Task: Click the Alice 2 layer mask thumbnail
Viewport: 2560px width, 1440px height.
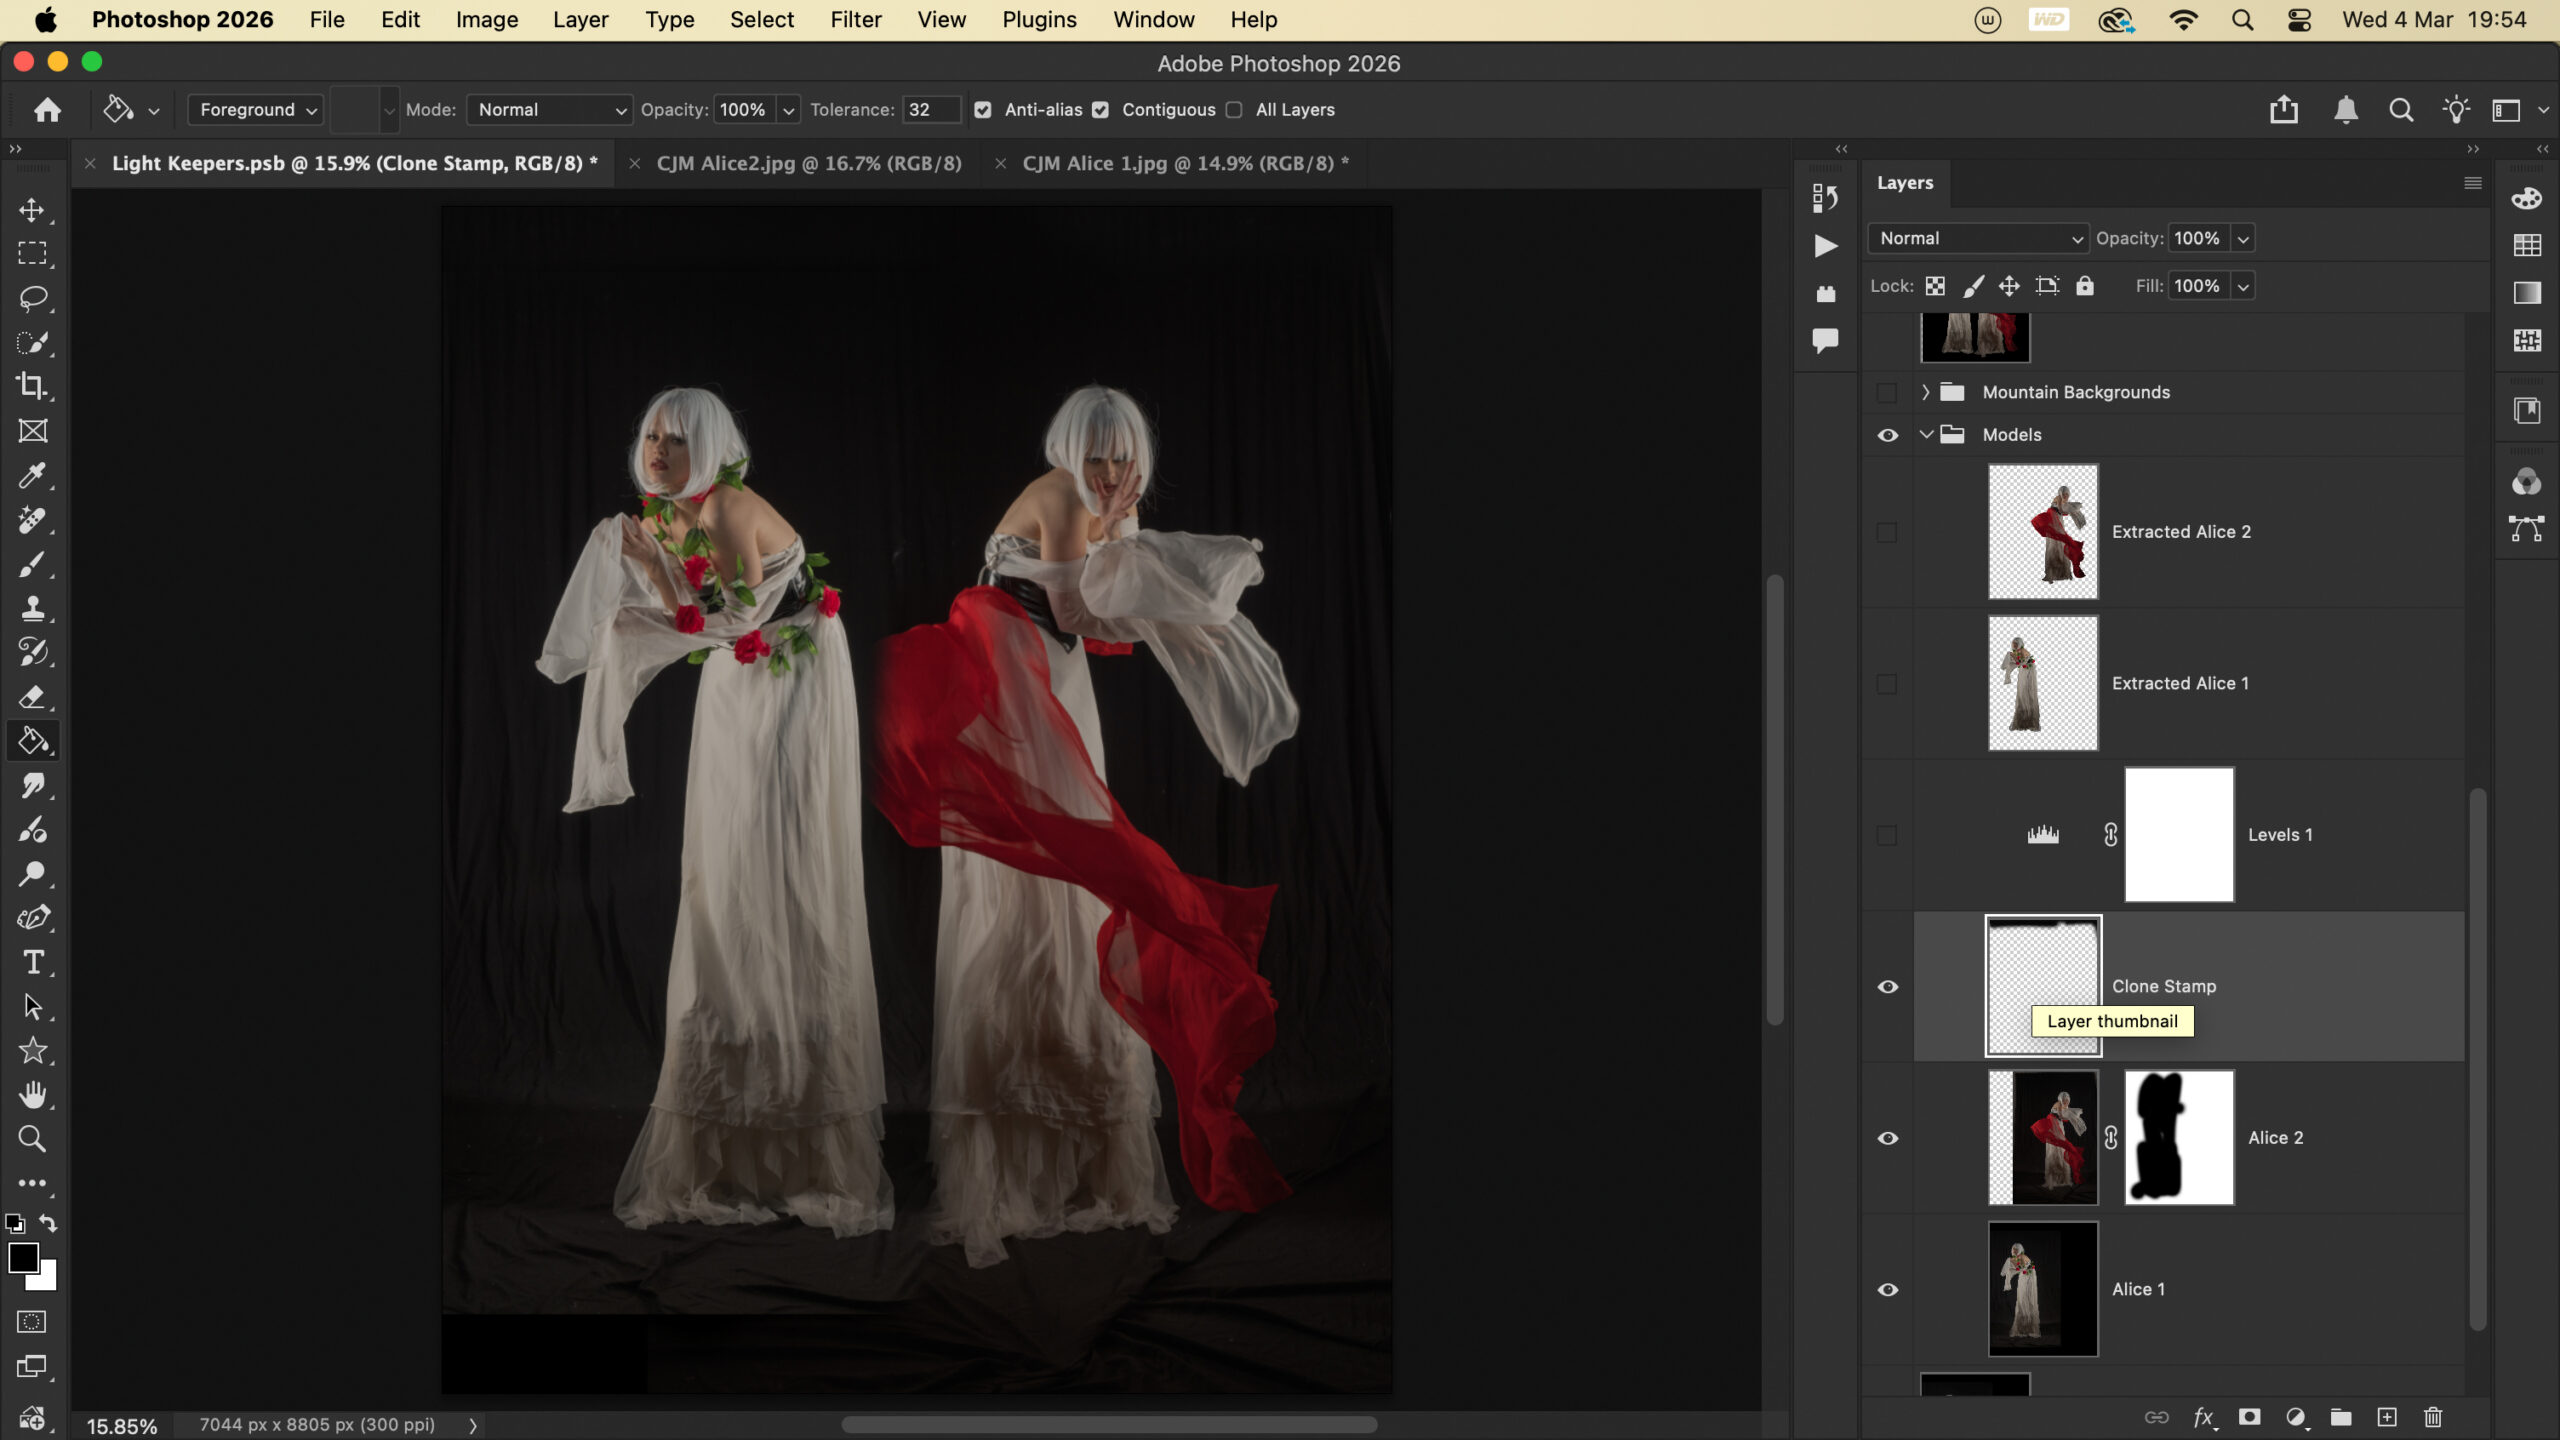Action: coord(2178,1138)
